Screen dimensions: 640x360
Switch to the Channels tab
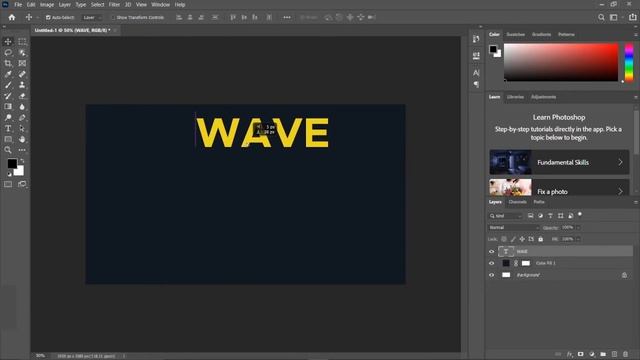(518, 202)
